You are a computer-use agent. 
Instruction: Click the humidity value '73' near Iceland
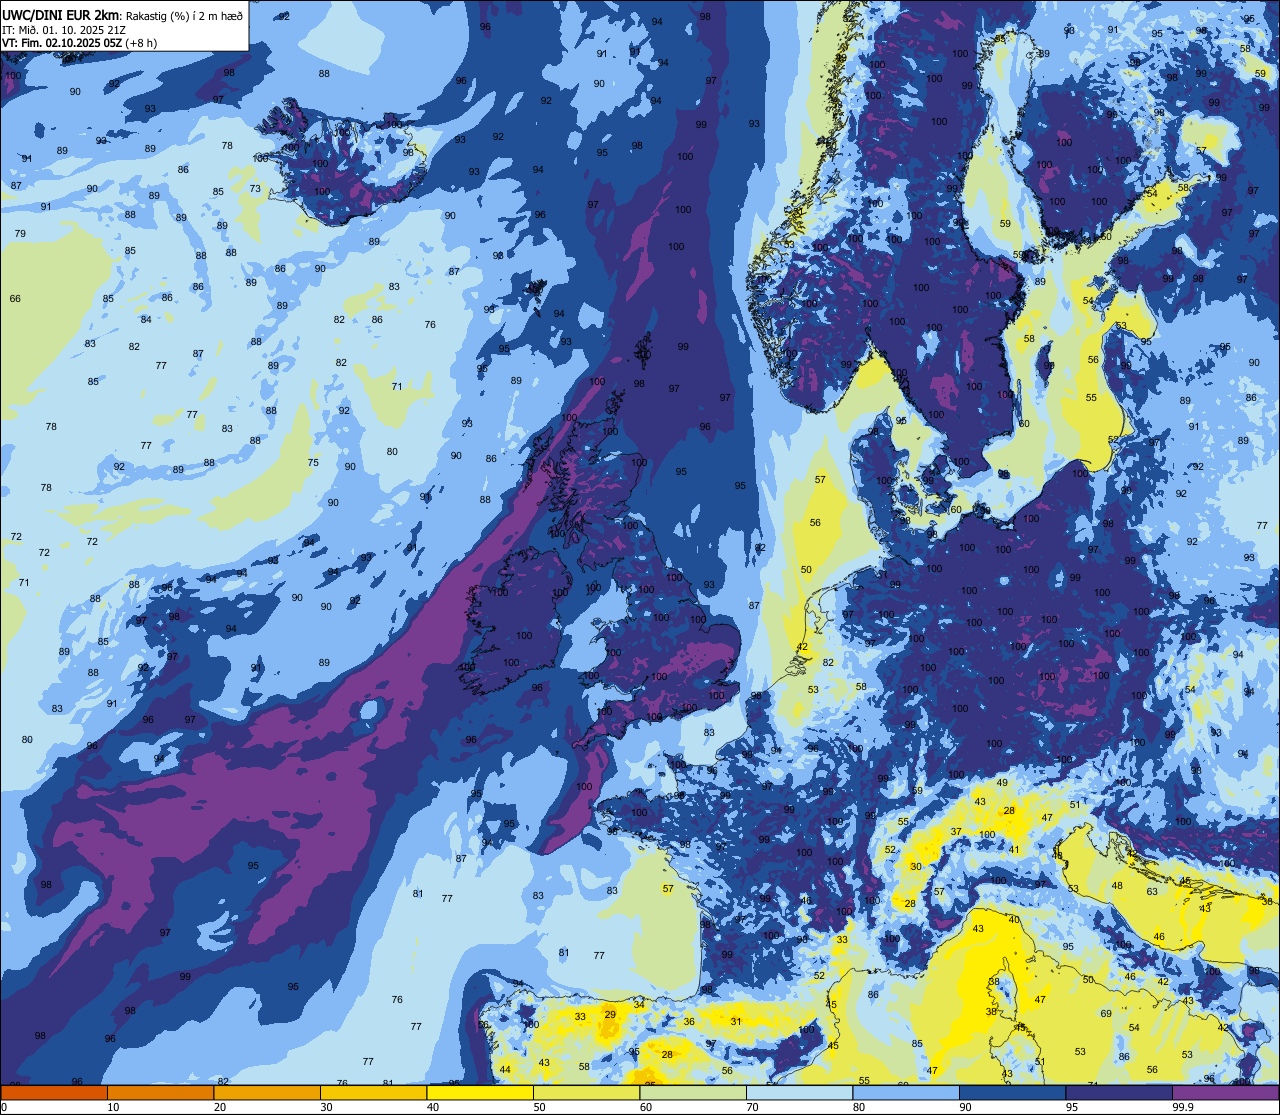coord(255,189)
